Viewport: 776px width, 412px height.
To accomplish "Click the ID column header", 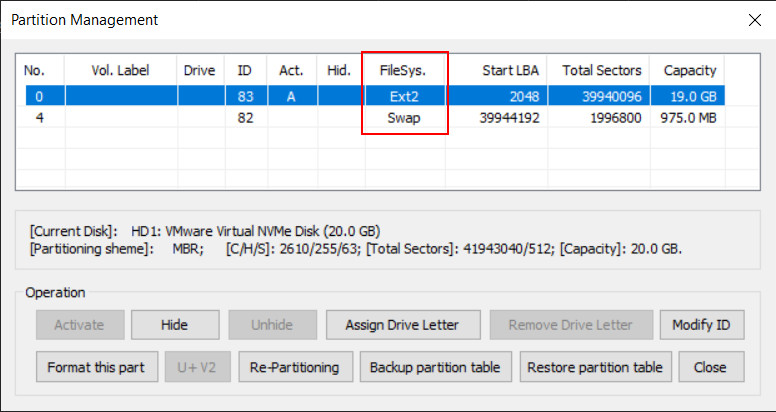I will 245,70.
